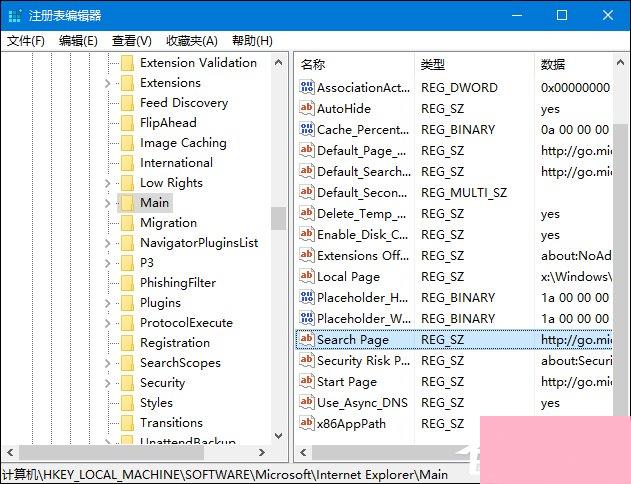
Task: Click the Search Page string icon
Action: click(307, 339)
